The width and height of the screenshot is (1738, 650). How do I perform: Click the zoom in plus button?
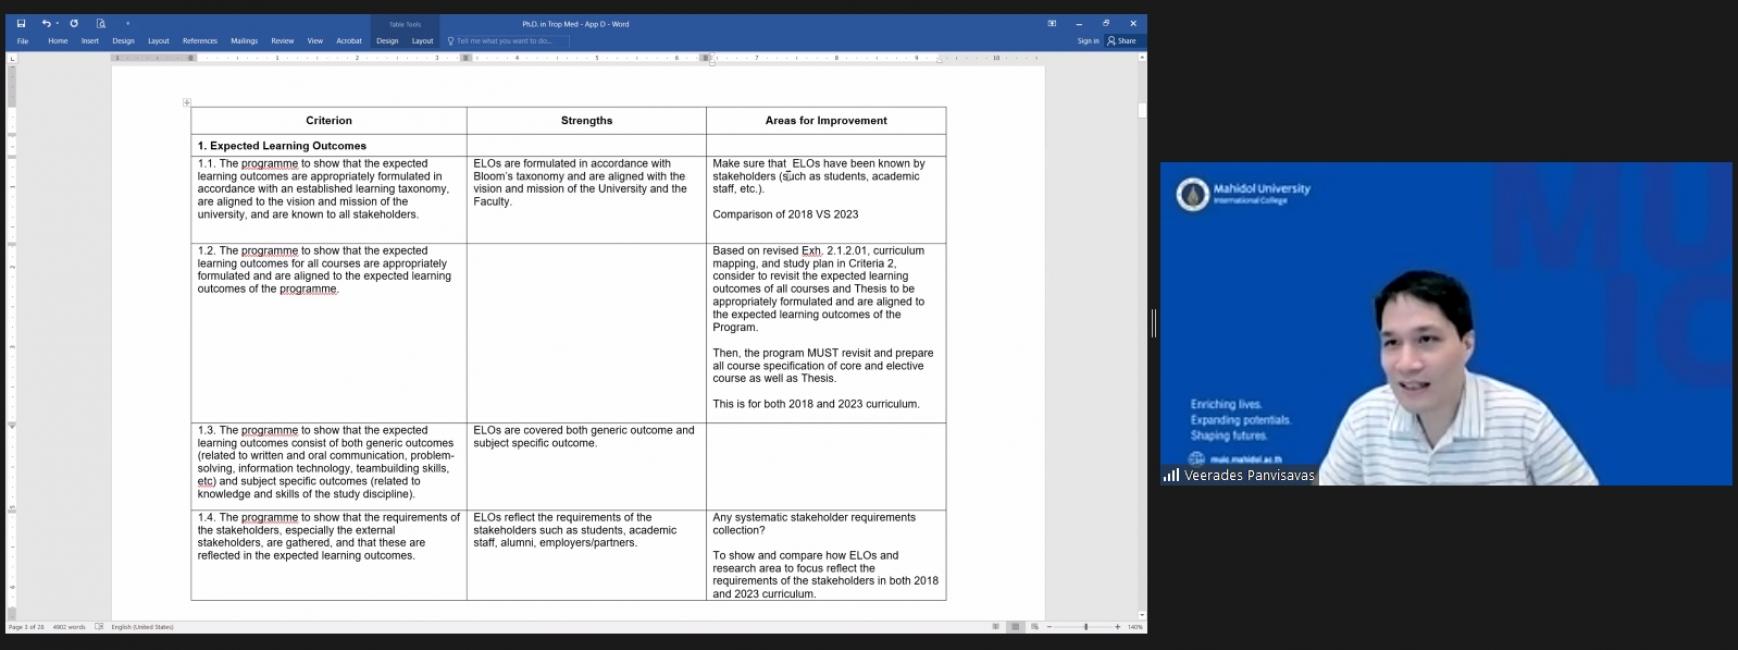[x=1118, y=627]
